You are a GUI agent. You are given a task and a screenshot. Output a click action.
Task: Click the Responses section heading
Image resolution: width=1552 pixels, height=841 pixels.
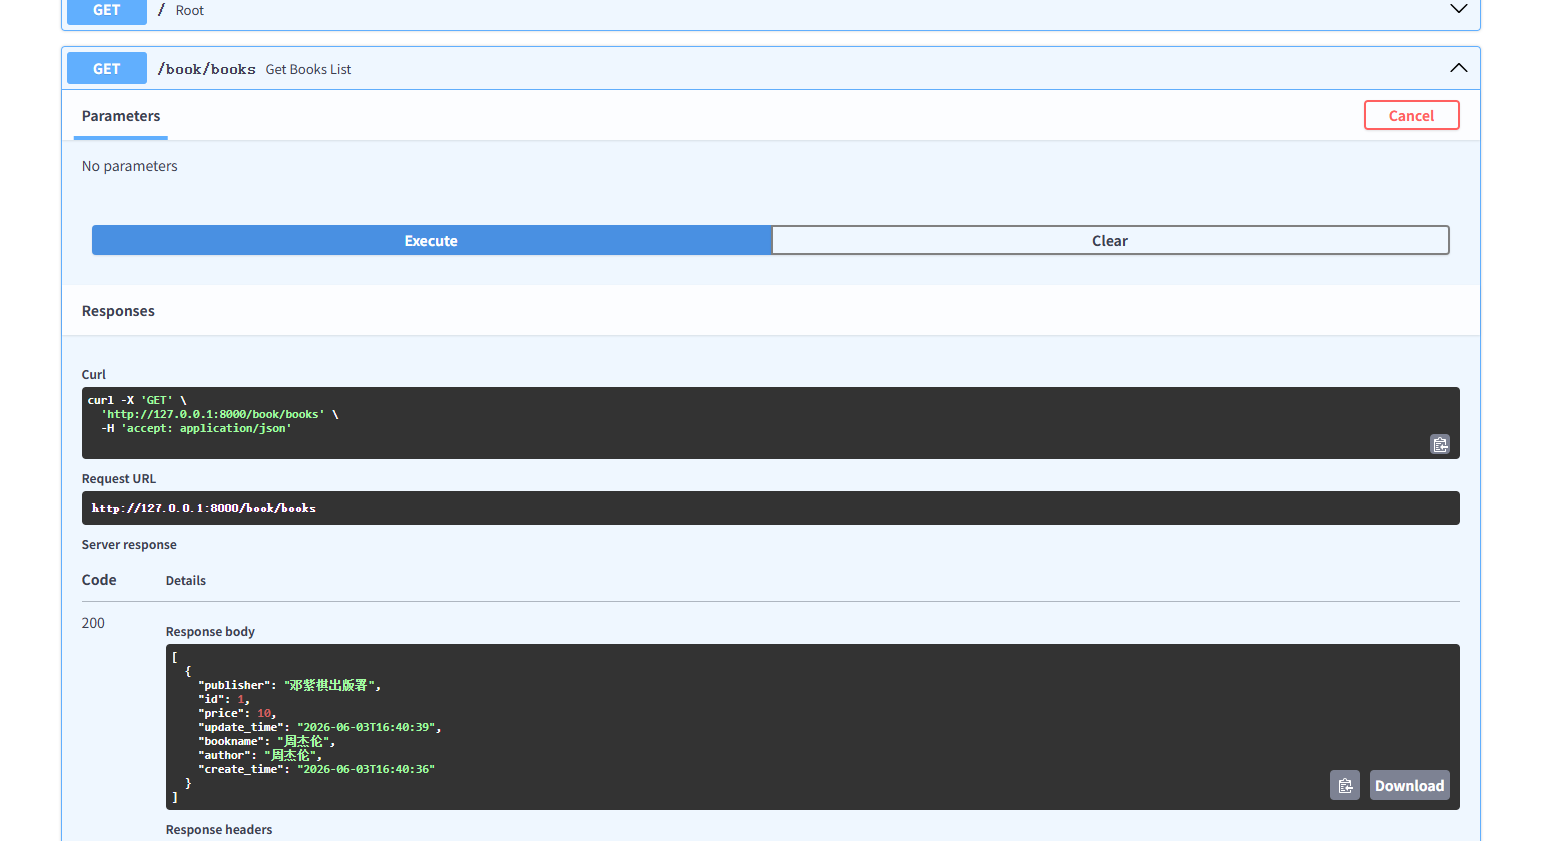(118, 311)
